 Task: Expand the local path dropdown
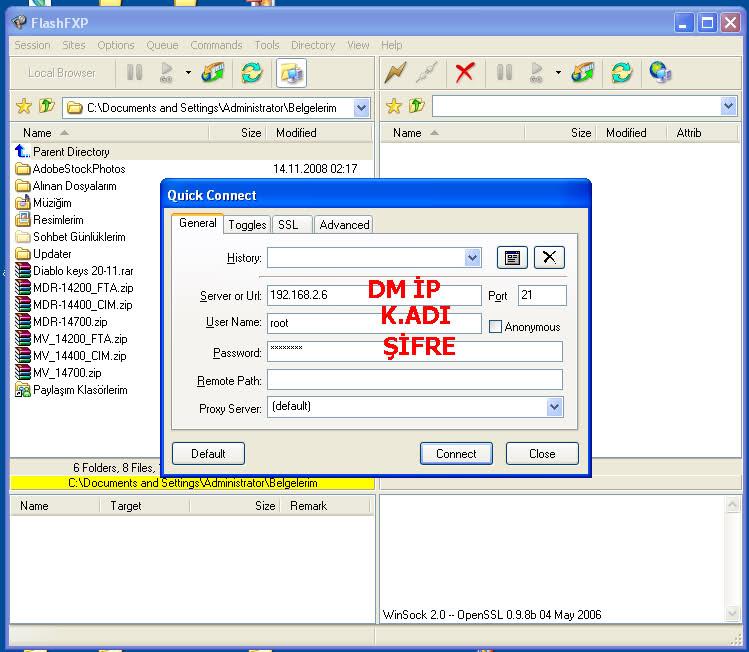[361, 108]
